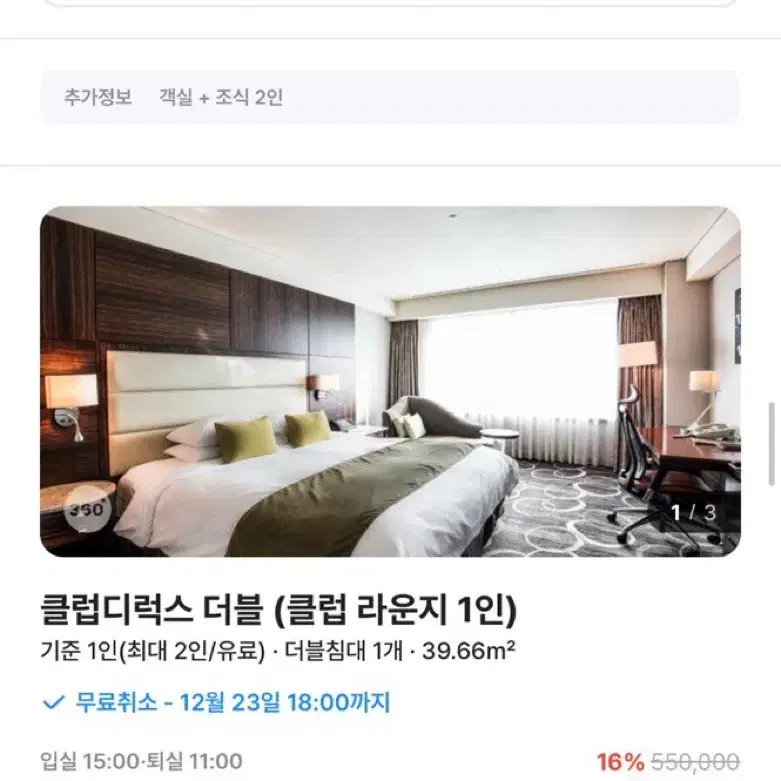Click the room details line with 39.66m²

tap(277, 651)
